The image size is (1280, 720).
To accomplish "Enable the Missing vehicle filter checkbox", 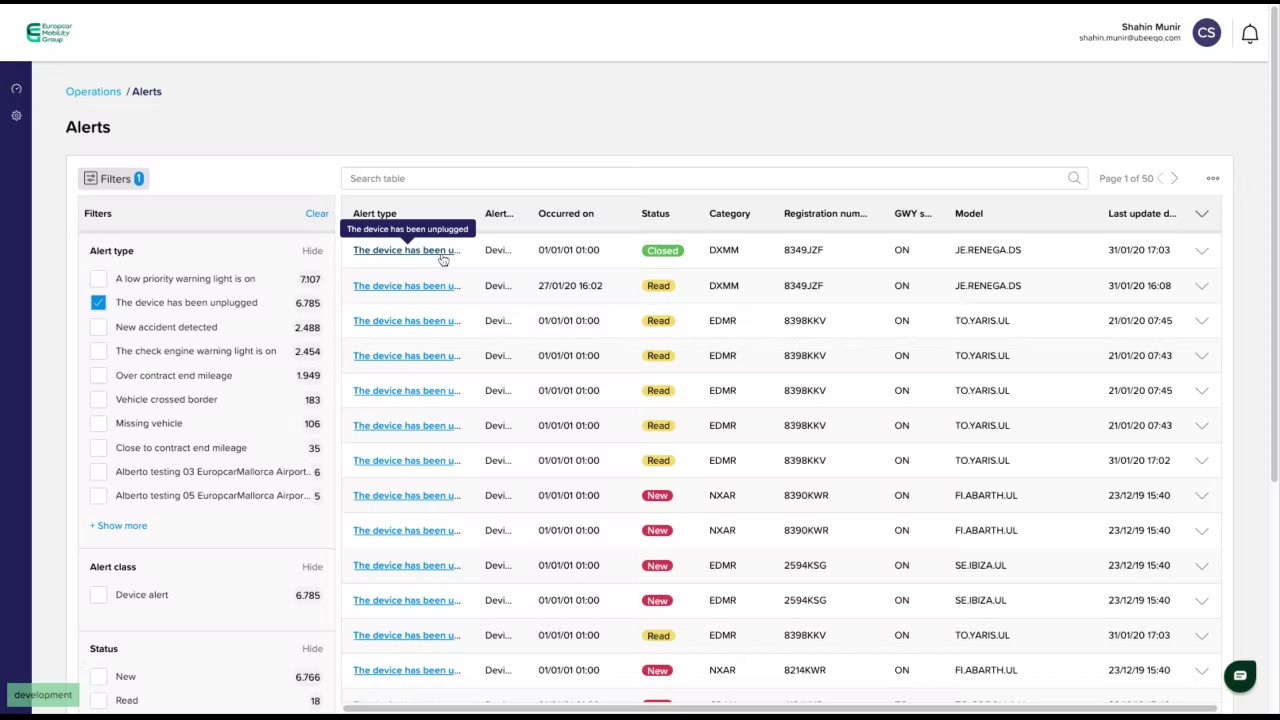I will tap(98, 424).
